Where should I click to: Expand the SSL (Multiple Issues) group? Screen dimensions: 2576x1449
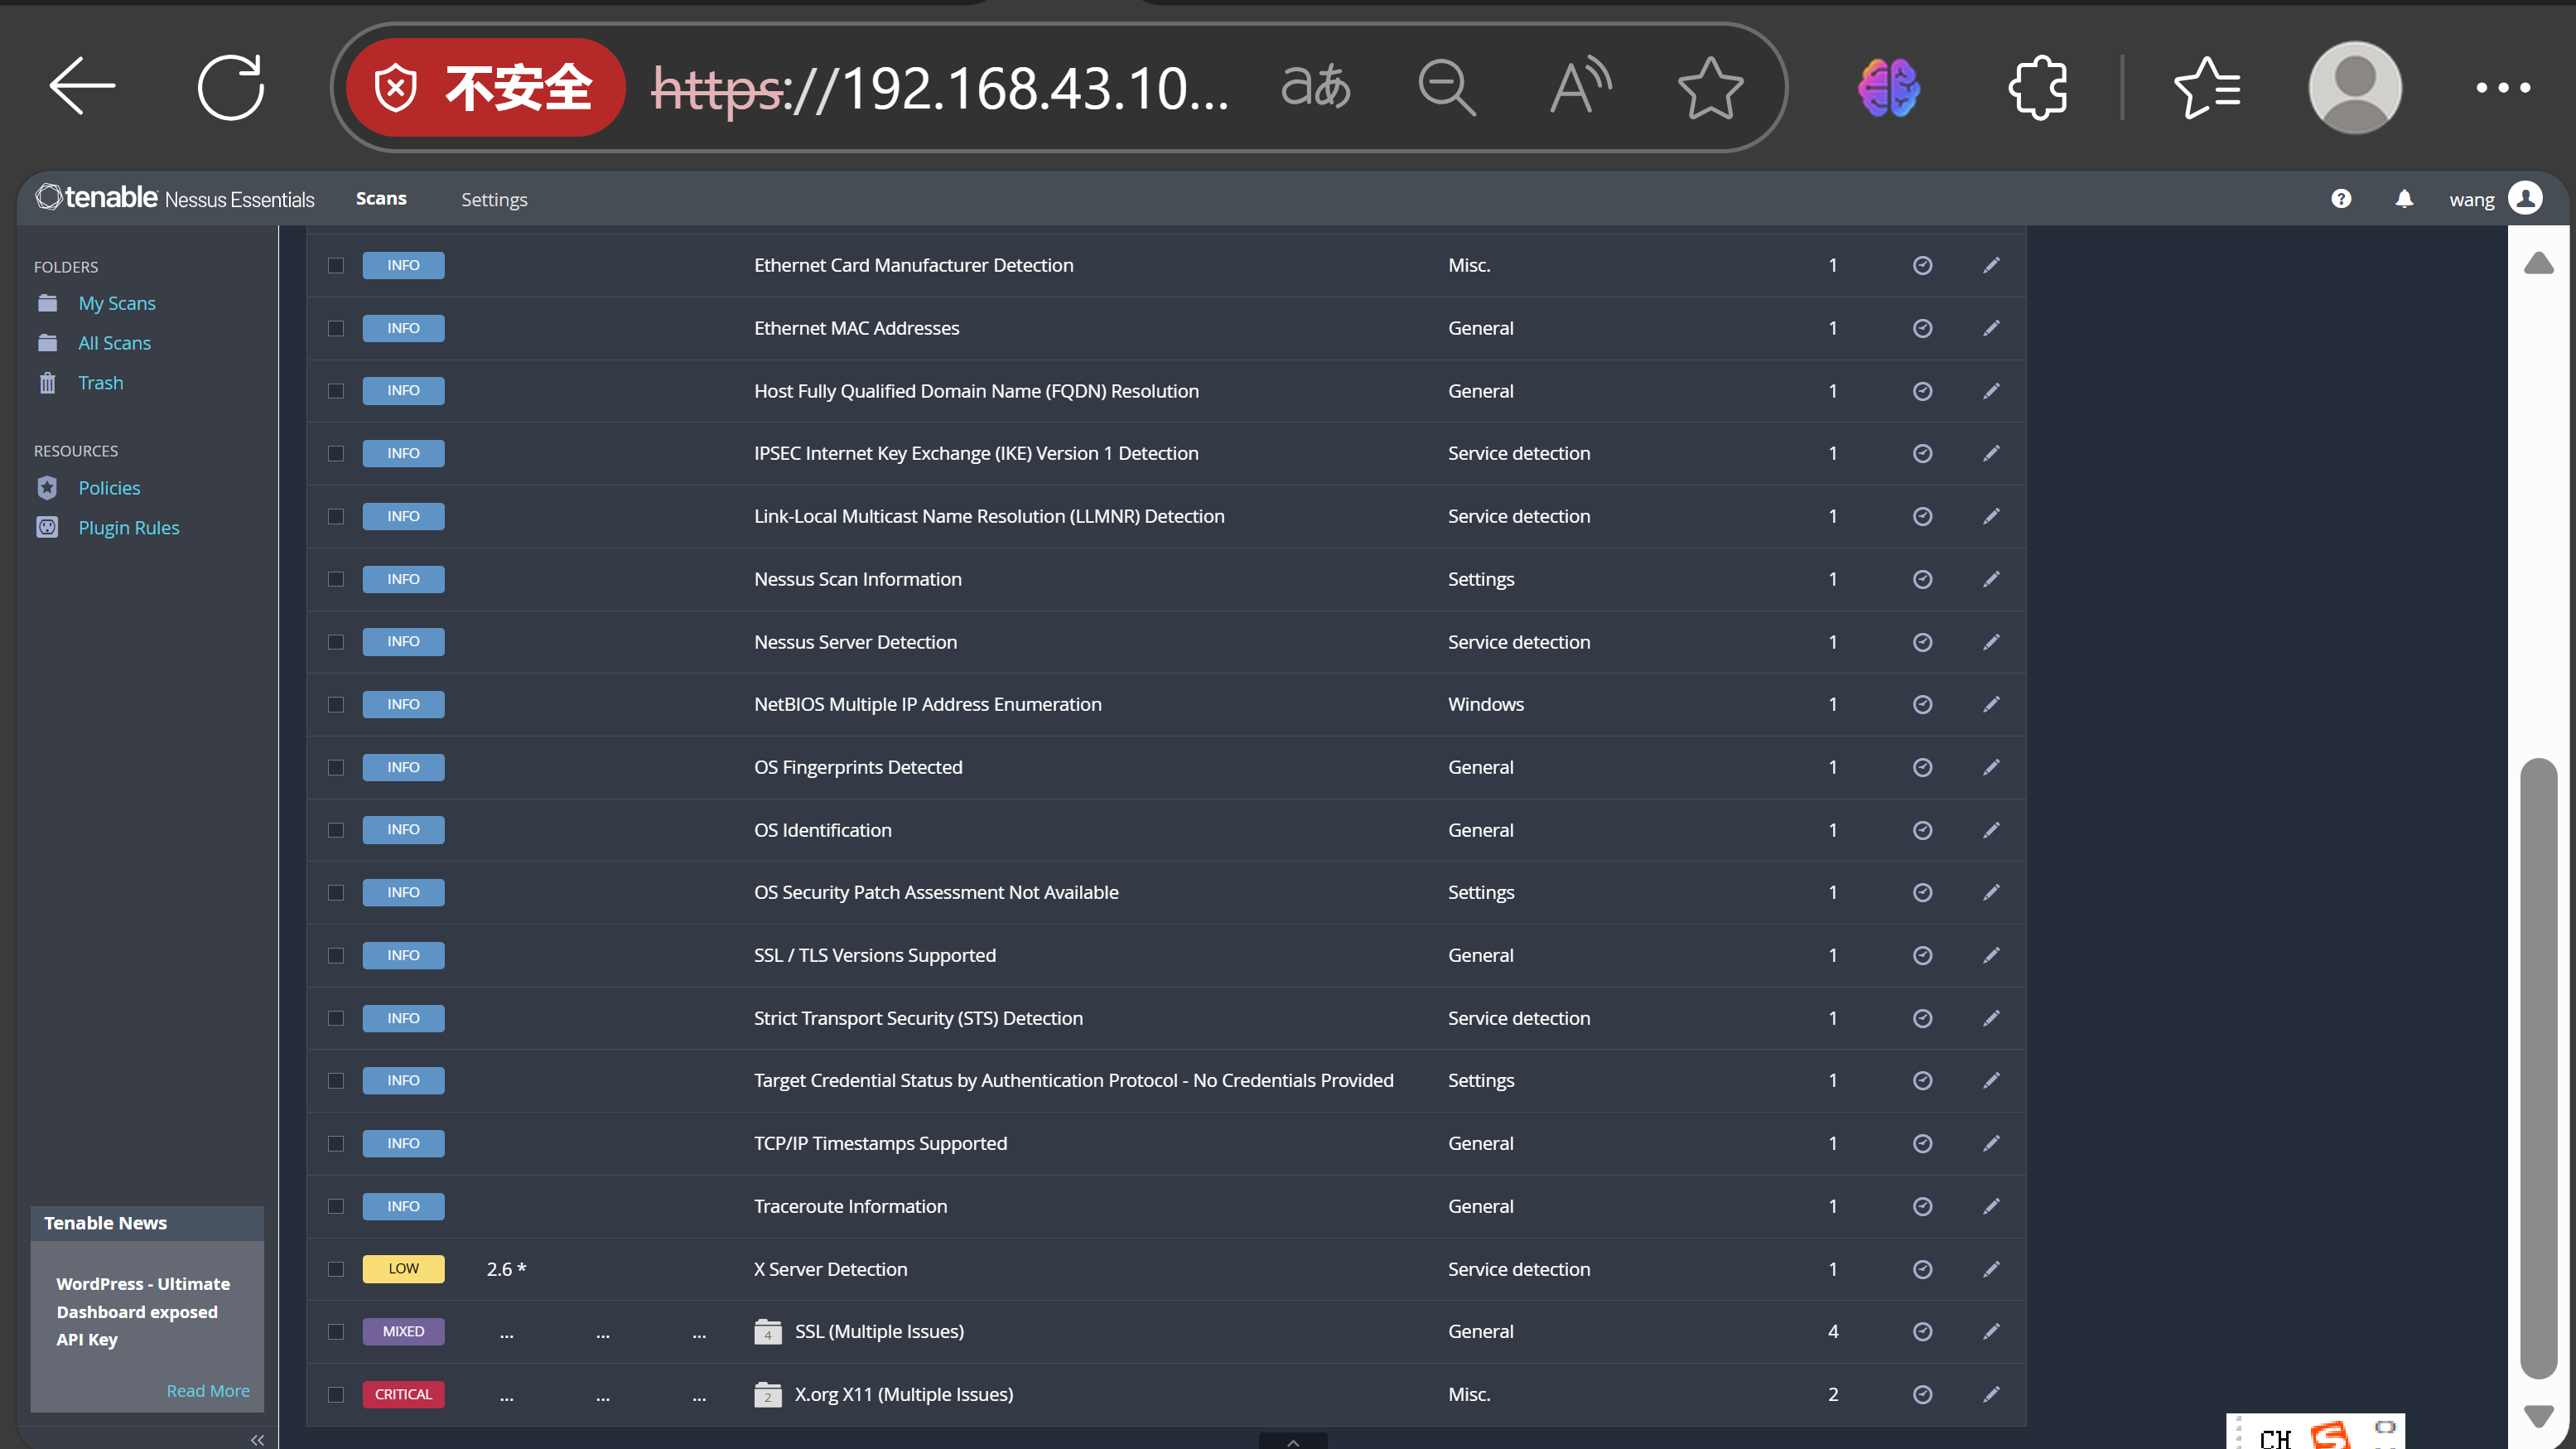[878, 1331]
